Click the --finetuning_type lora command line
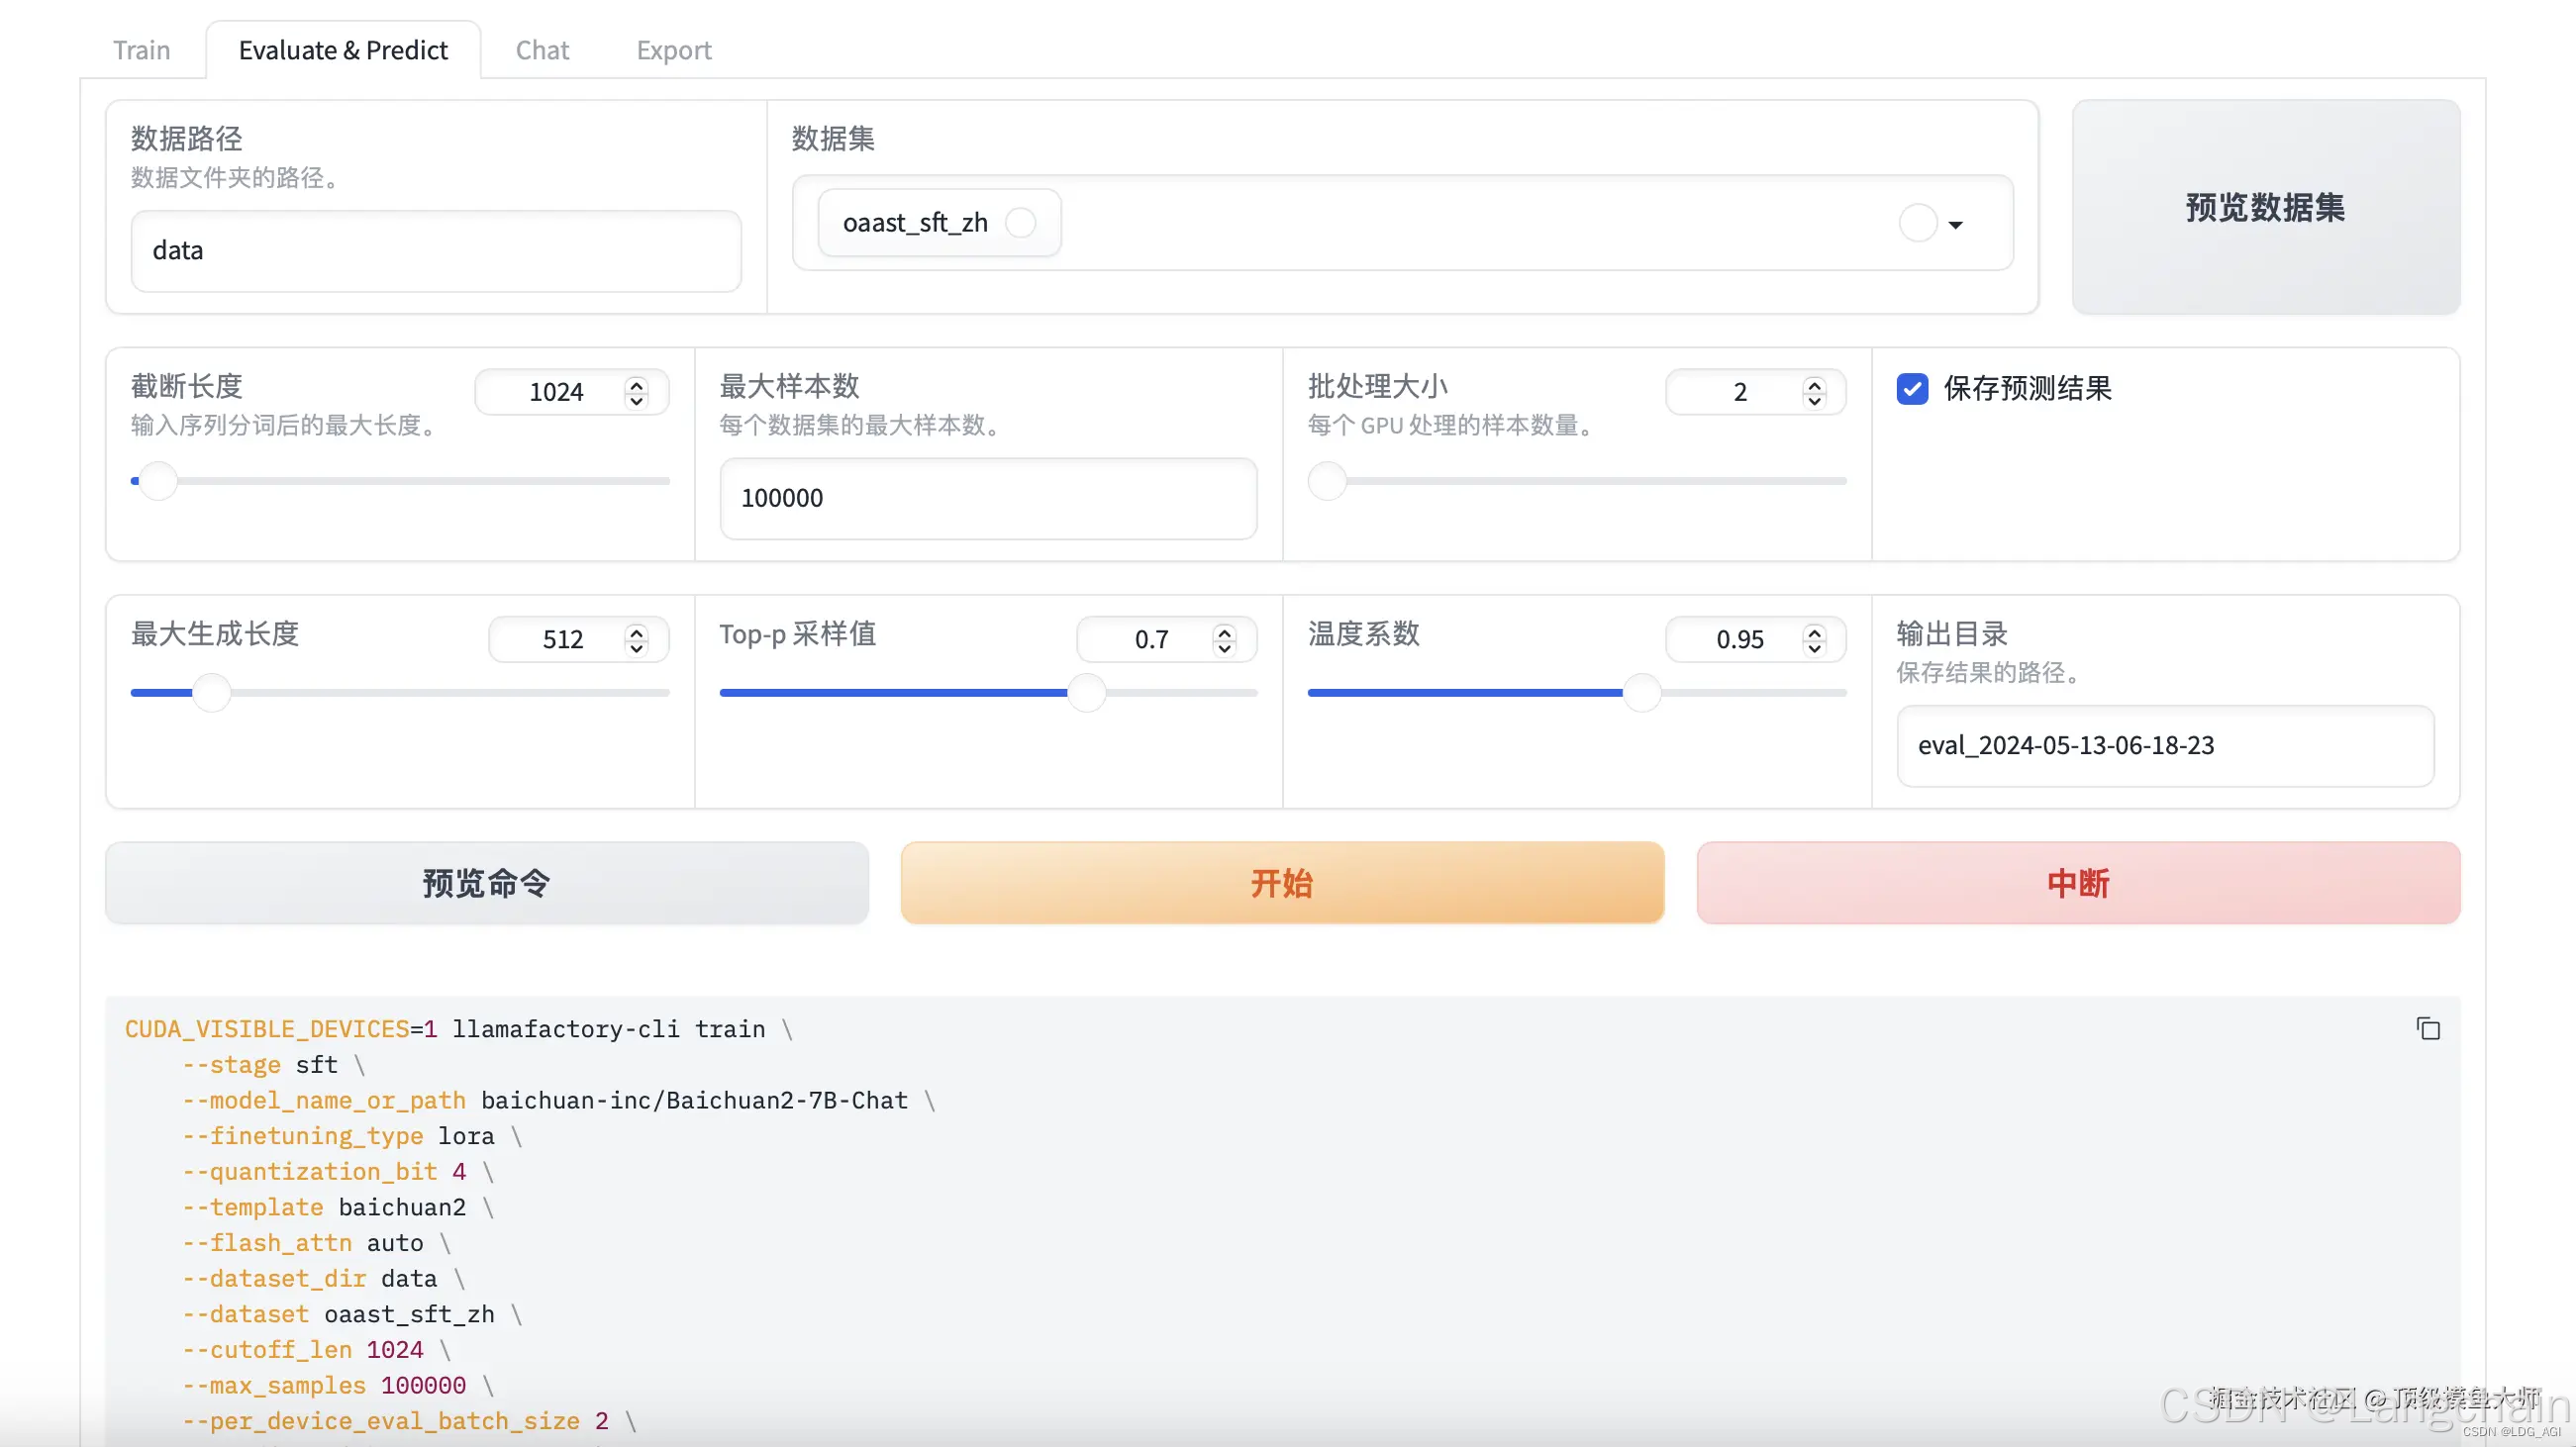2576x1447 pixels. point(352,1136)
